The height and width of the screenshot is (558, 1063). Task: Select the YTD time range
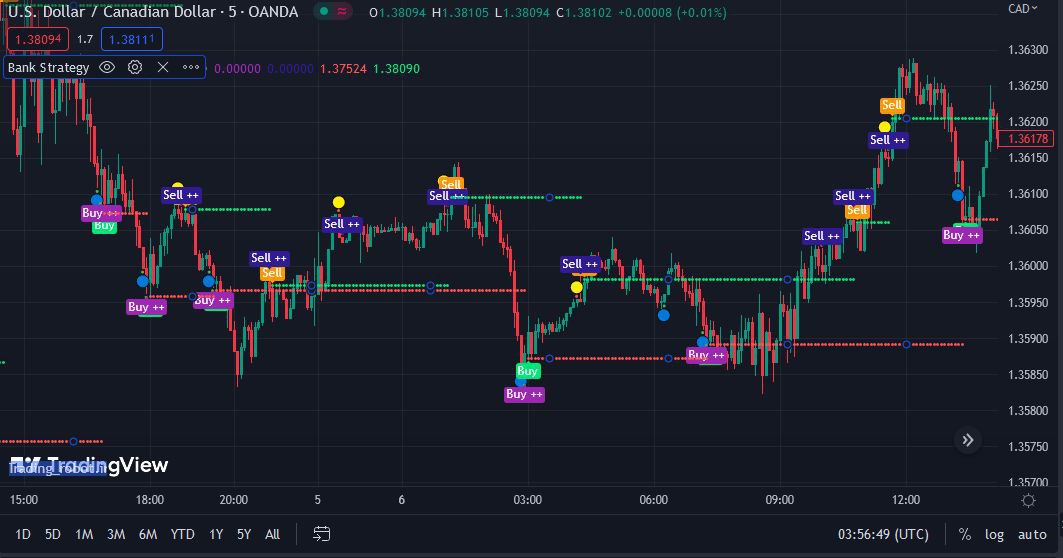[x=182, y=534]
